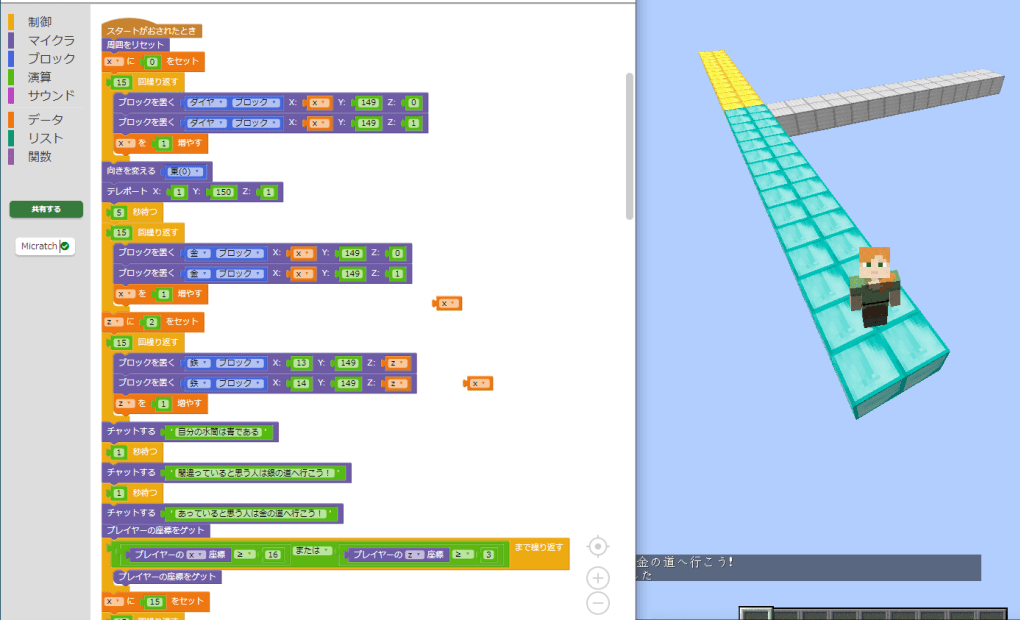Image resolution: width=1020 pixels, height=620 pixels.
Task: Click the 共有する share button
Action: pyautogui.click(x=46, y=209)
